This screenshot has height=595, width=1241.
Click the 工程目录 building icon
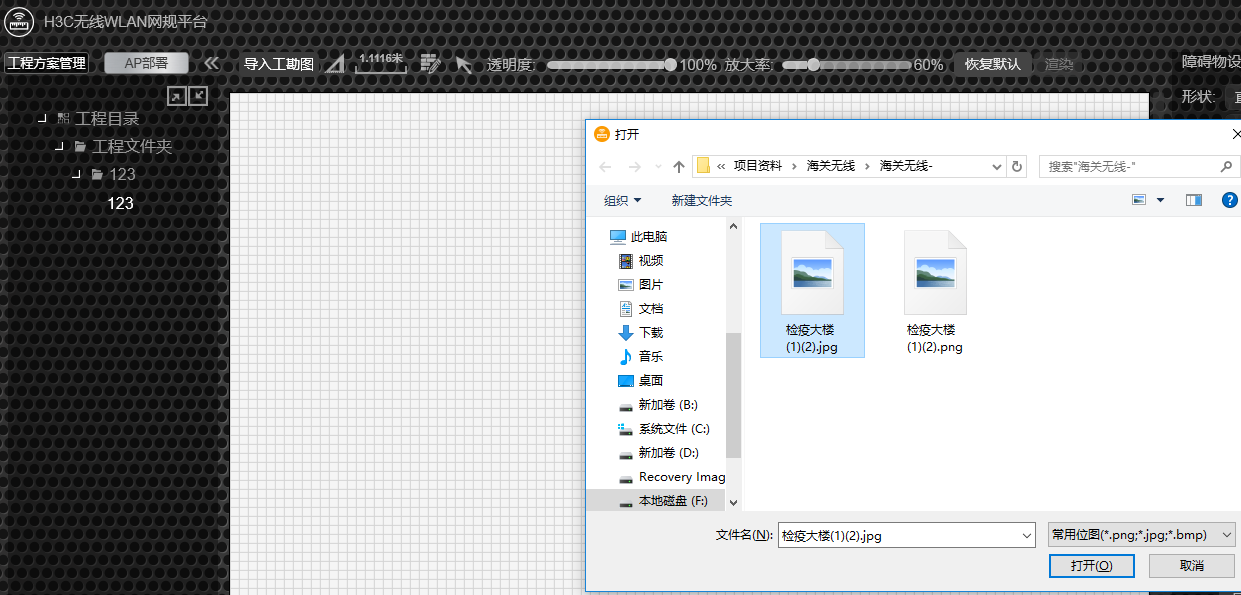pyautogui.click(x=64, y=118)
